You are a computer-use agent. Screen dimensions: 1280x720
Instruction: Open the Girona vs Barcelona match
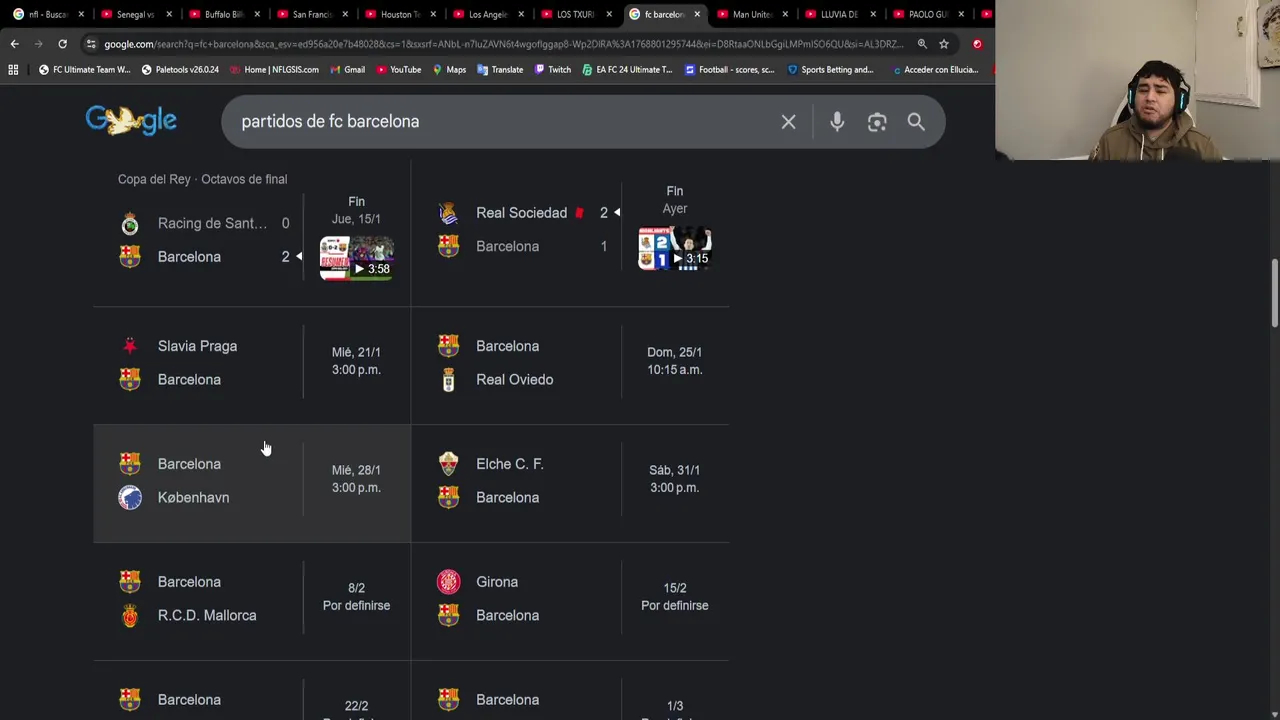click(x=571, y=601)
